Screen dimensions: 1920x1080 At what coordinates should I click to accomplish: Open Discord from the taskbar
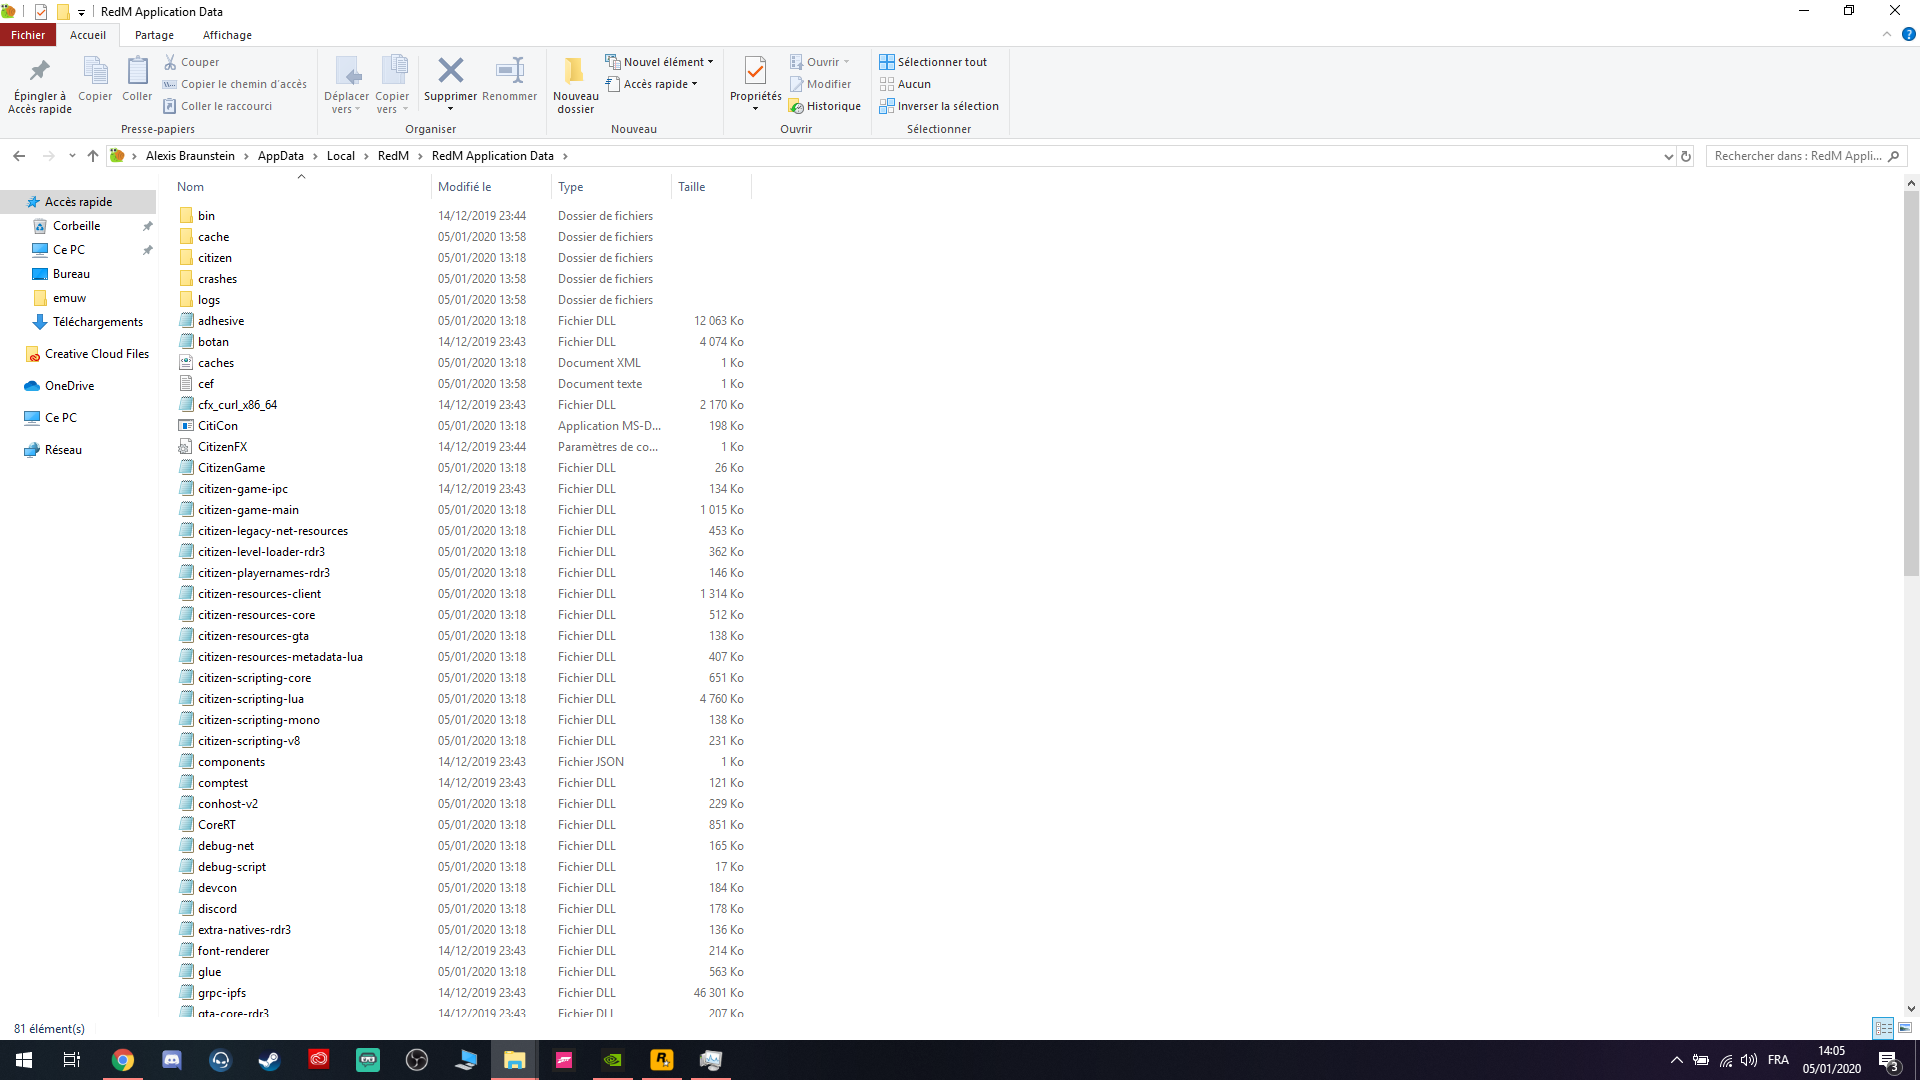coord(172,1060)
